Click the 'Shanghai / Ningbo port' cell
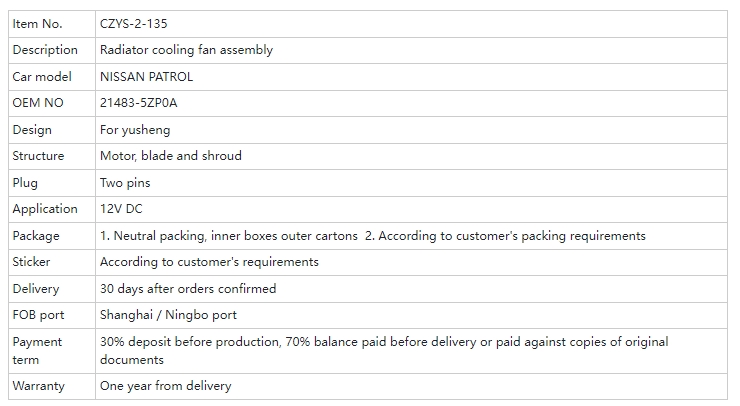740x406 pixels. click(x=166, y=315)
